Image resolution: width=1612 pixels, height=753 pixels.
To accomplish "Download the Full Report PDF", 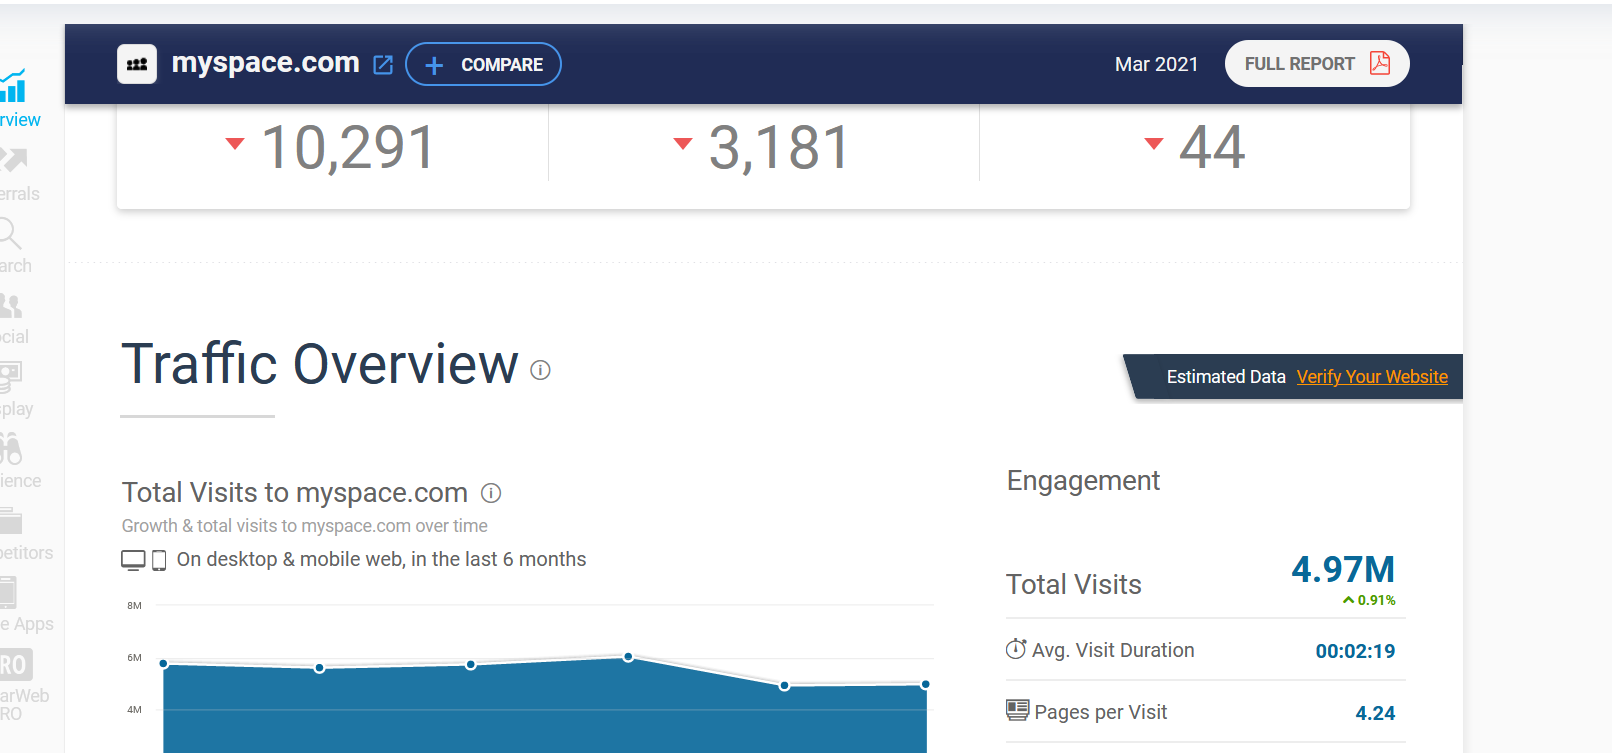I will point(1317,64).
